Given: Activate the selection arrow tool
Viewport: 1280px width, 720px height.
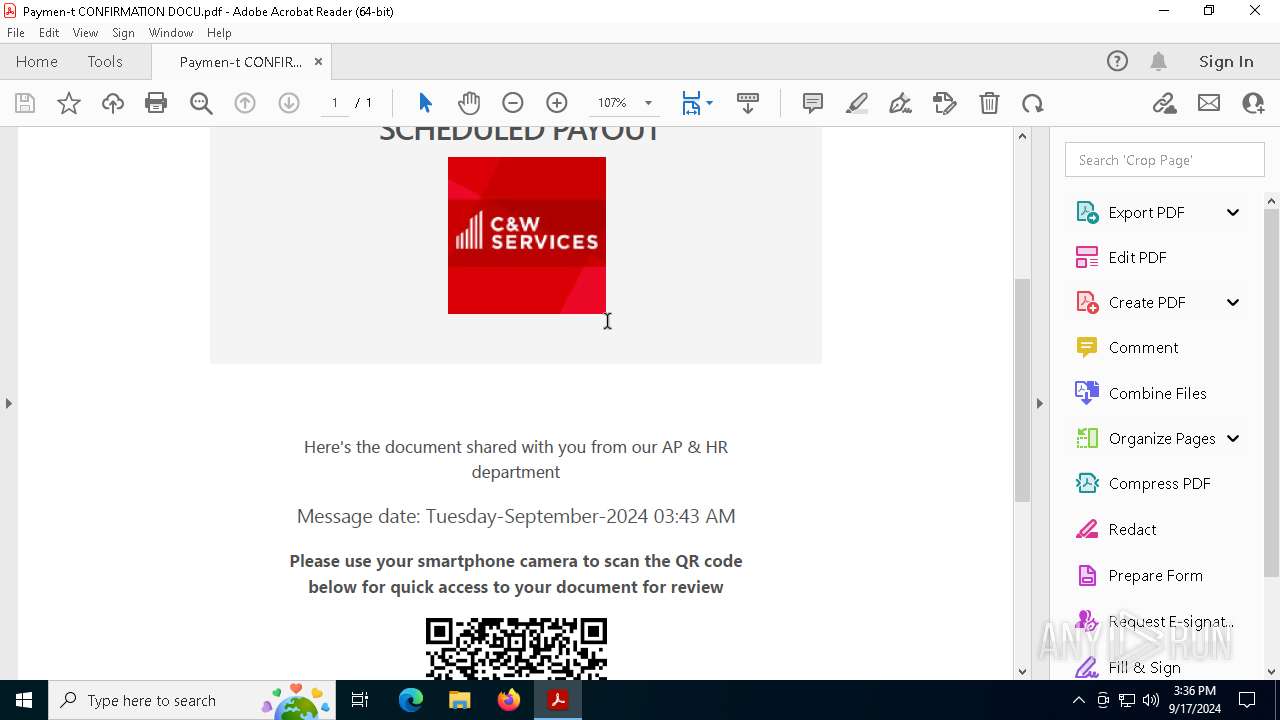Looking at the screenshot, I should click(x=425, y=103).
